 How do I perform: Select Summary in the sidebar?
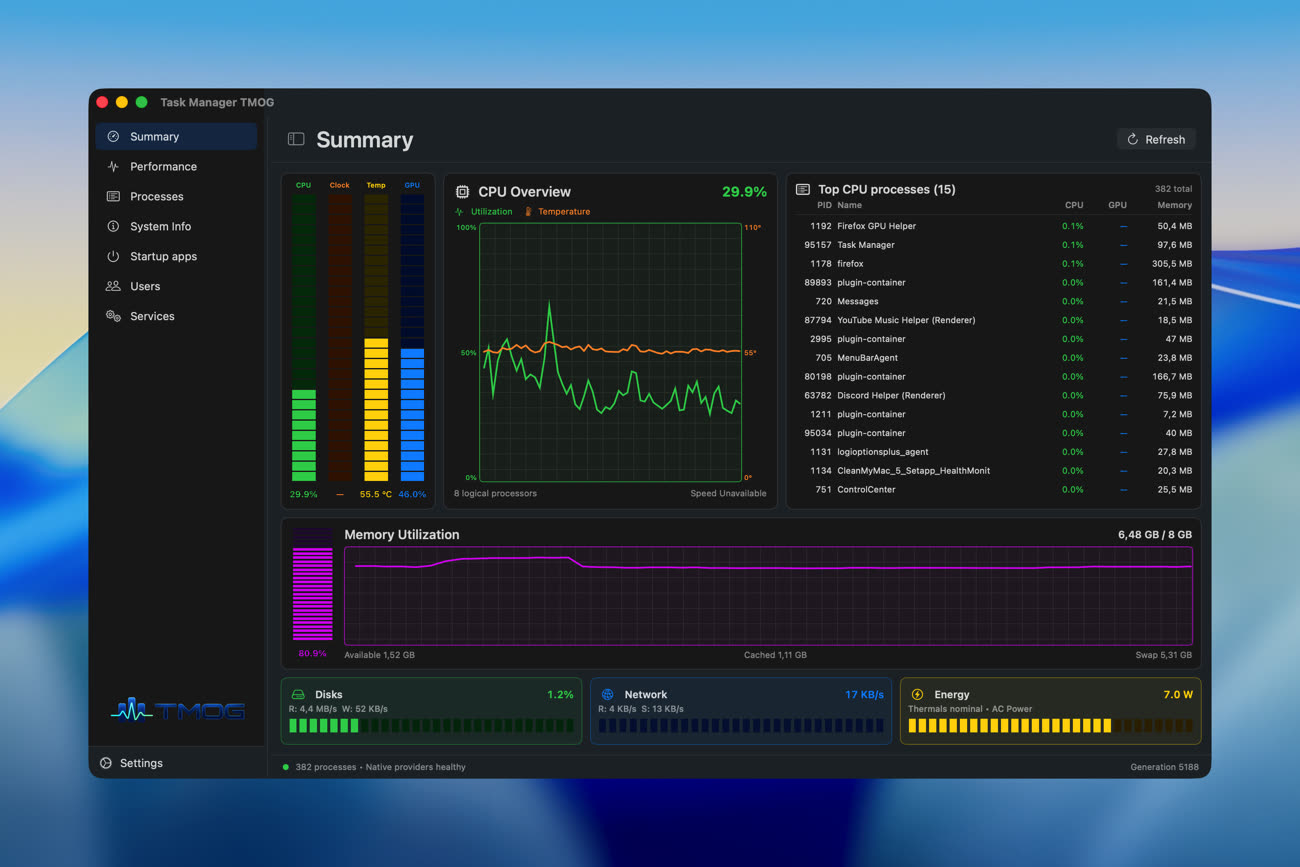click(176, 137)
